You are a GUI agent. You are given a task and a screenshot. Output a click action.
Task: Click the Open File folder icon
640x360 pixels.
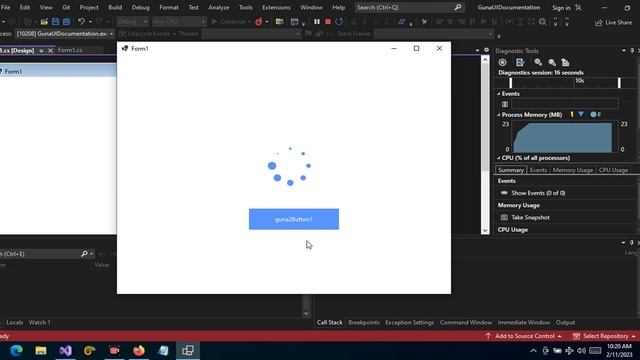44,22
